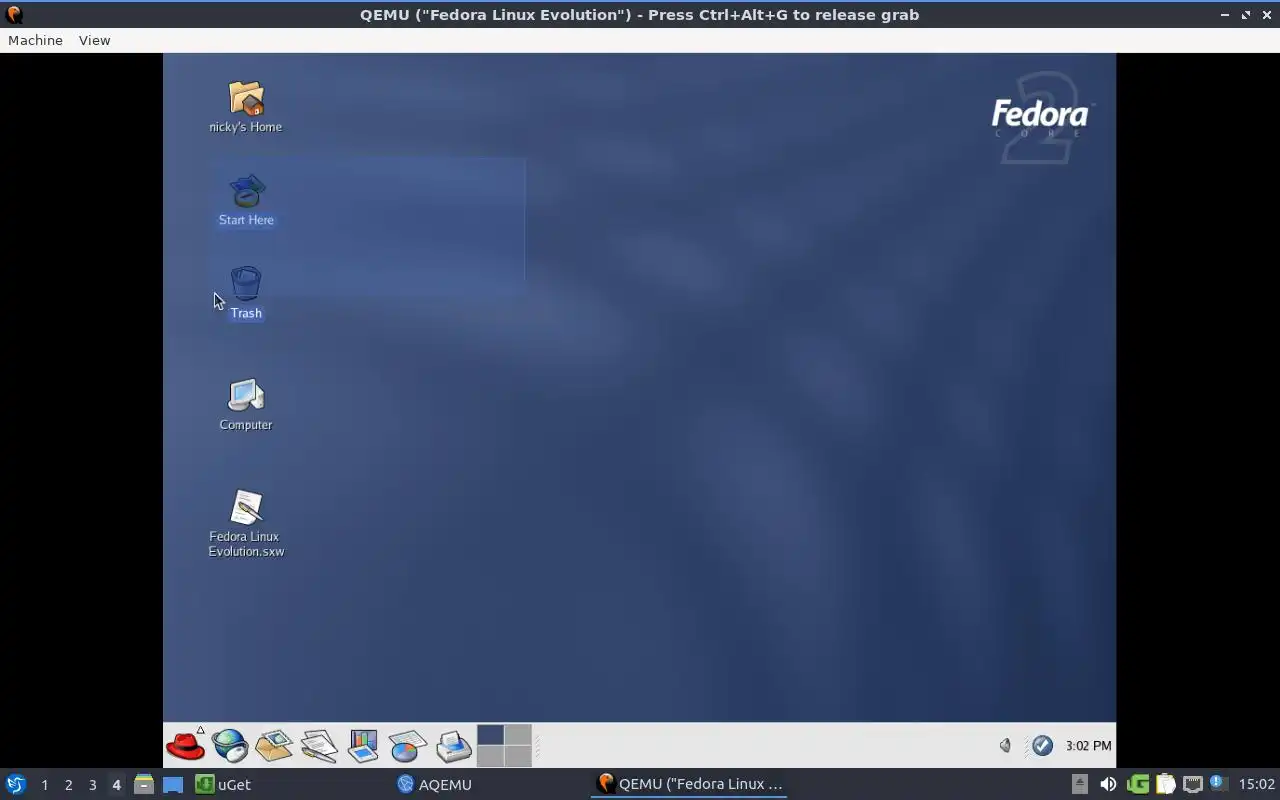Switch to host workspace 3

click(92, 785)
